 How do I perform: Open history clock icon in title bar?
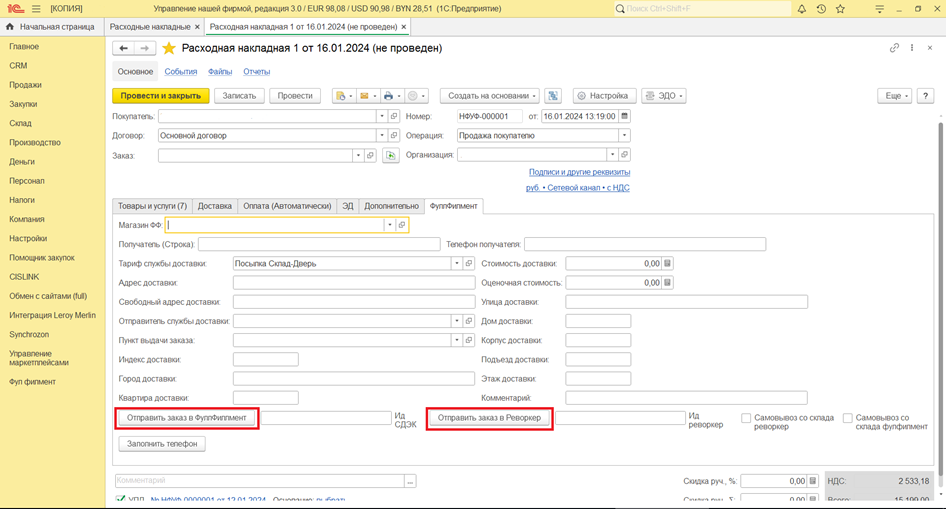tap(821, 9)
